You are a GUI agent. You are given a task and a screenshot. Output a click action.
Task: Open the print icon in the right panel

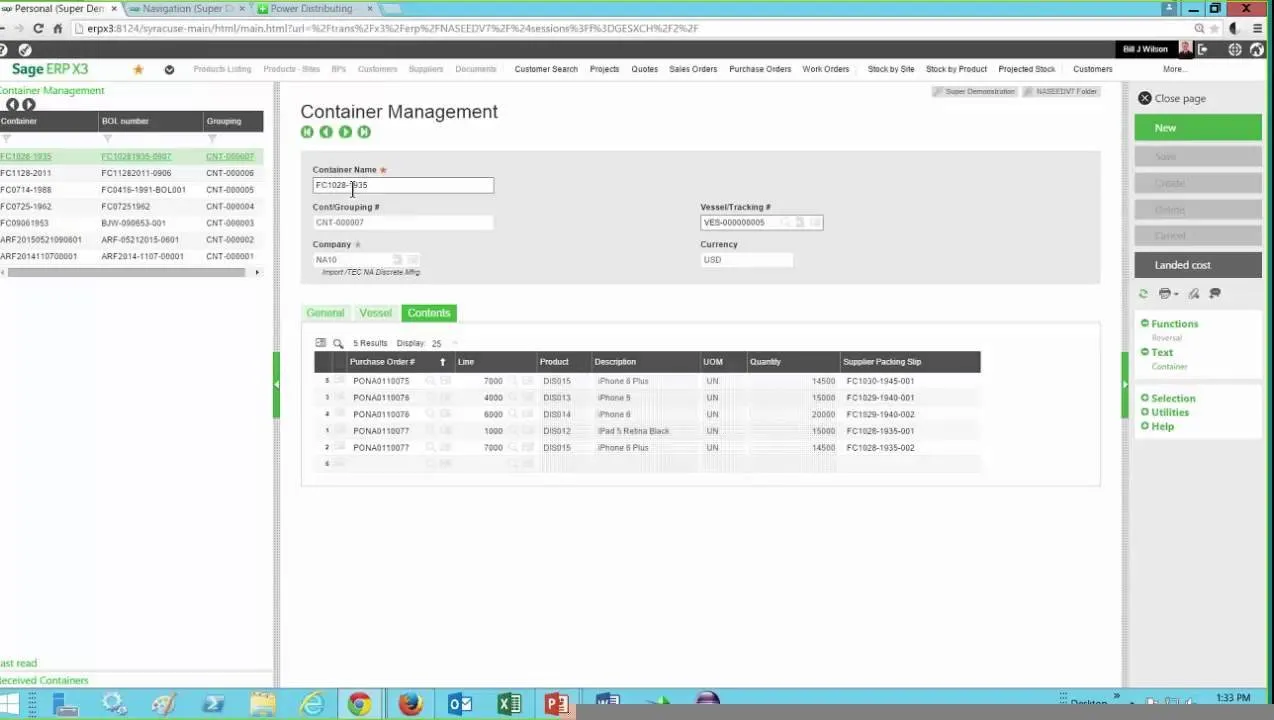(x=1166, y=293)
